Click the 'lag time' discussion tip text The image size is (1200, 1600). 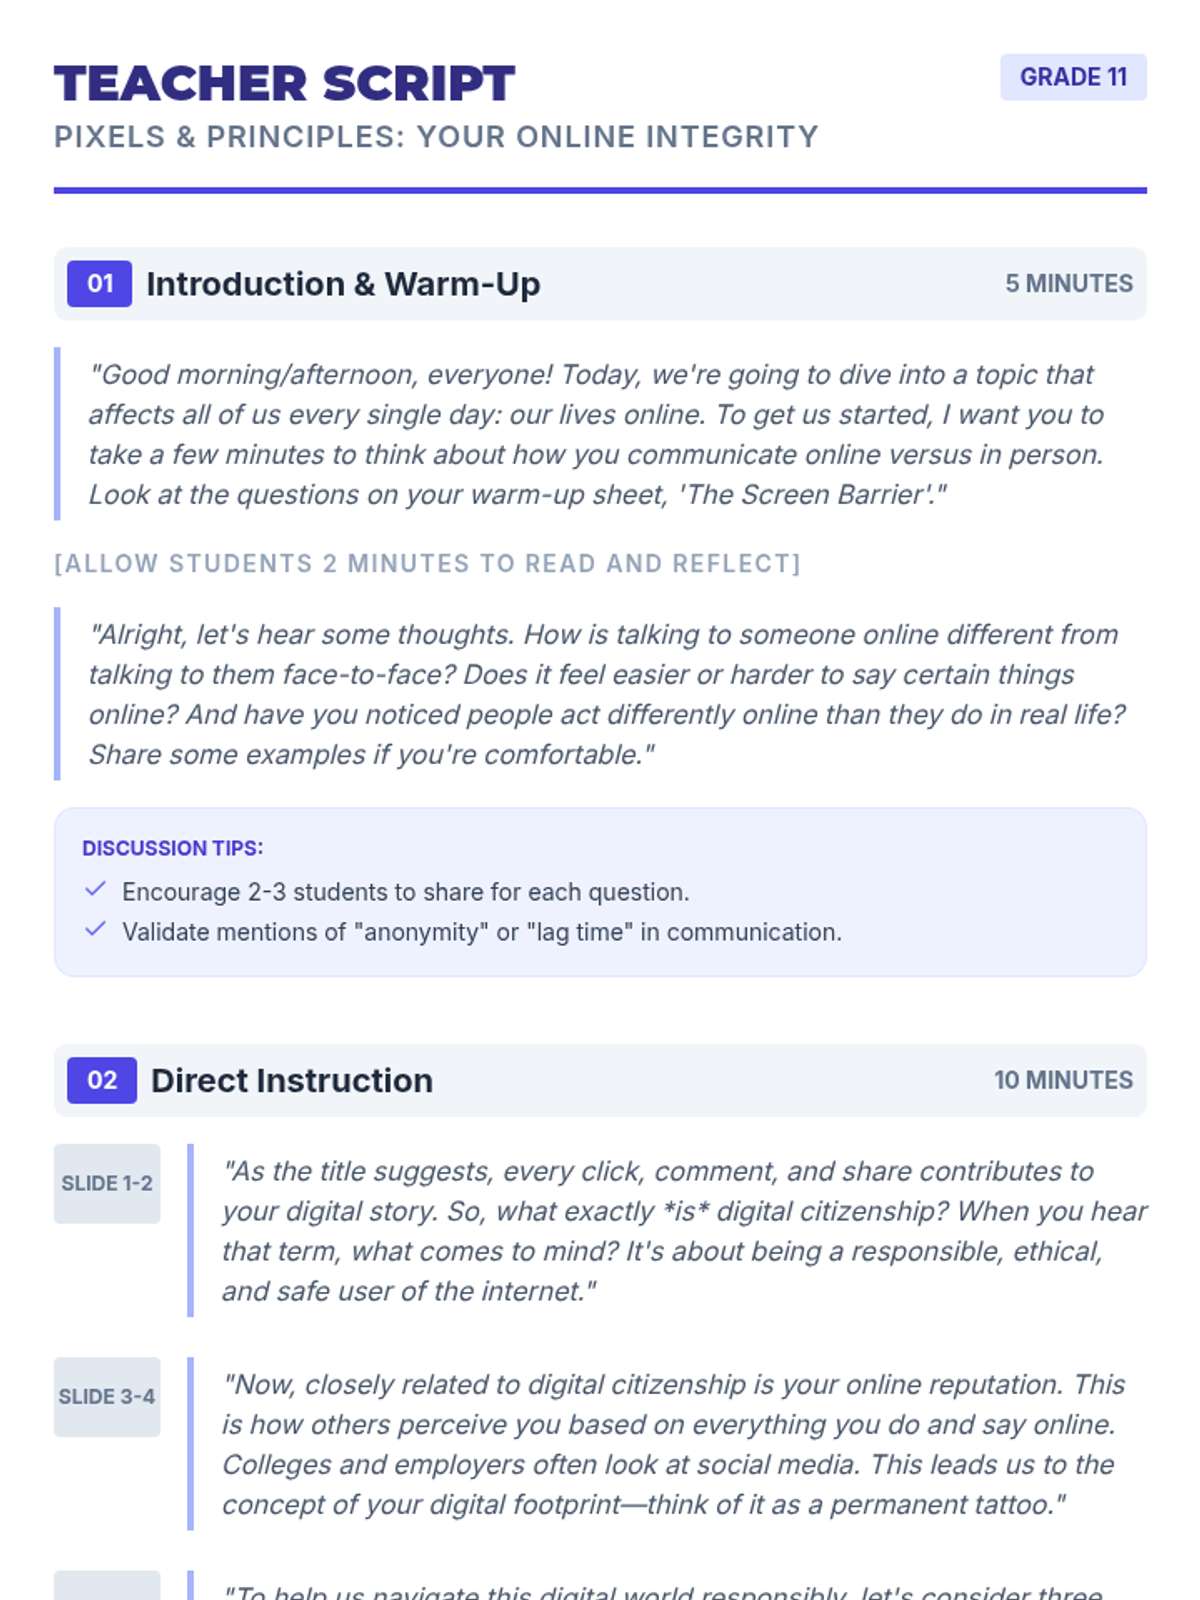[x=481, y=932]
